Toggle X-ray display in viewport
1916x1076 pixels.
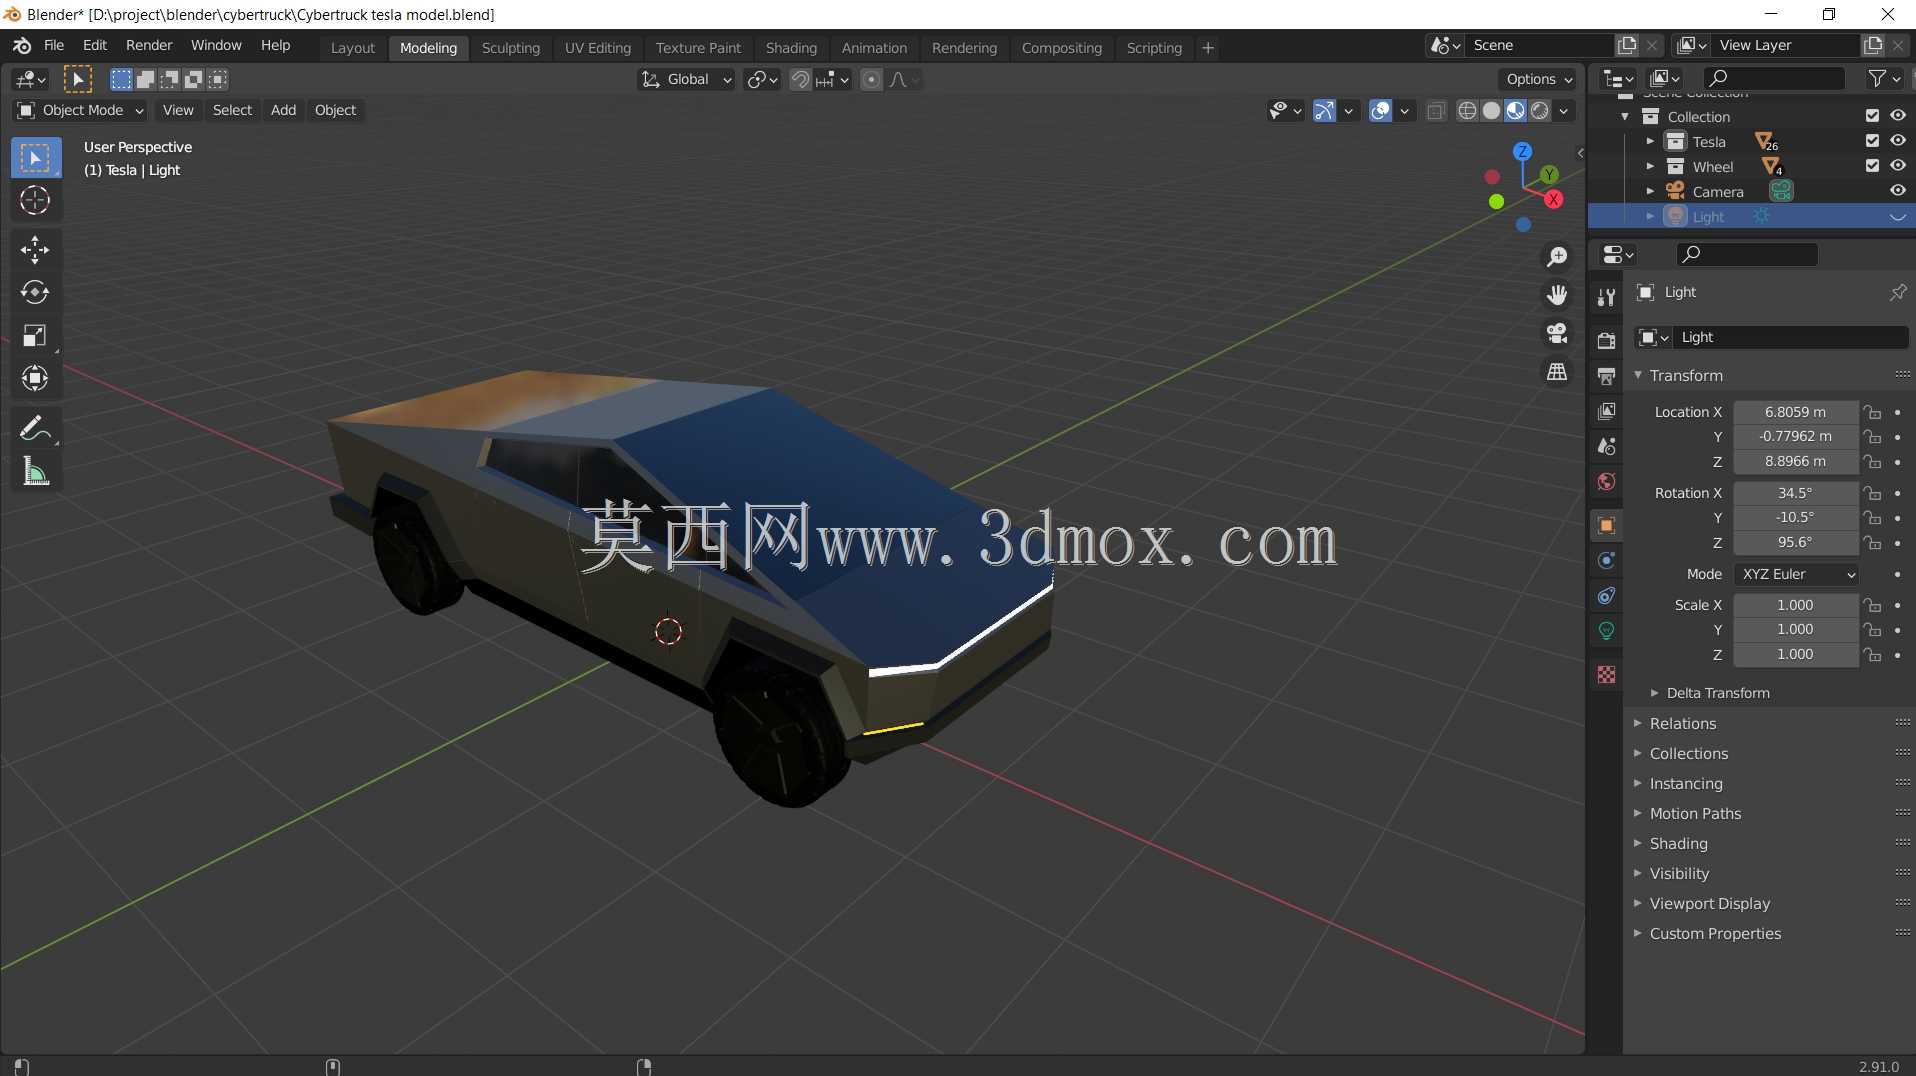coord(1436,111)
